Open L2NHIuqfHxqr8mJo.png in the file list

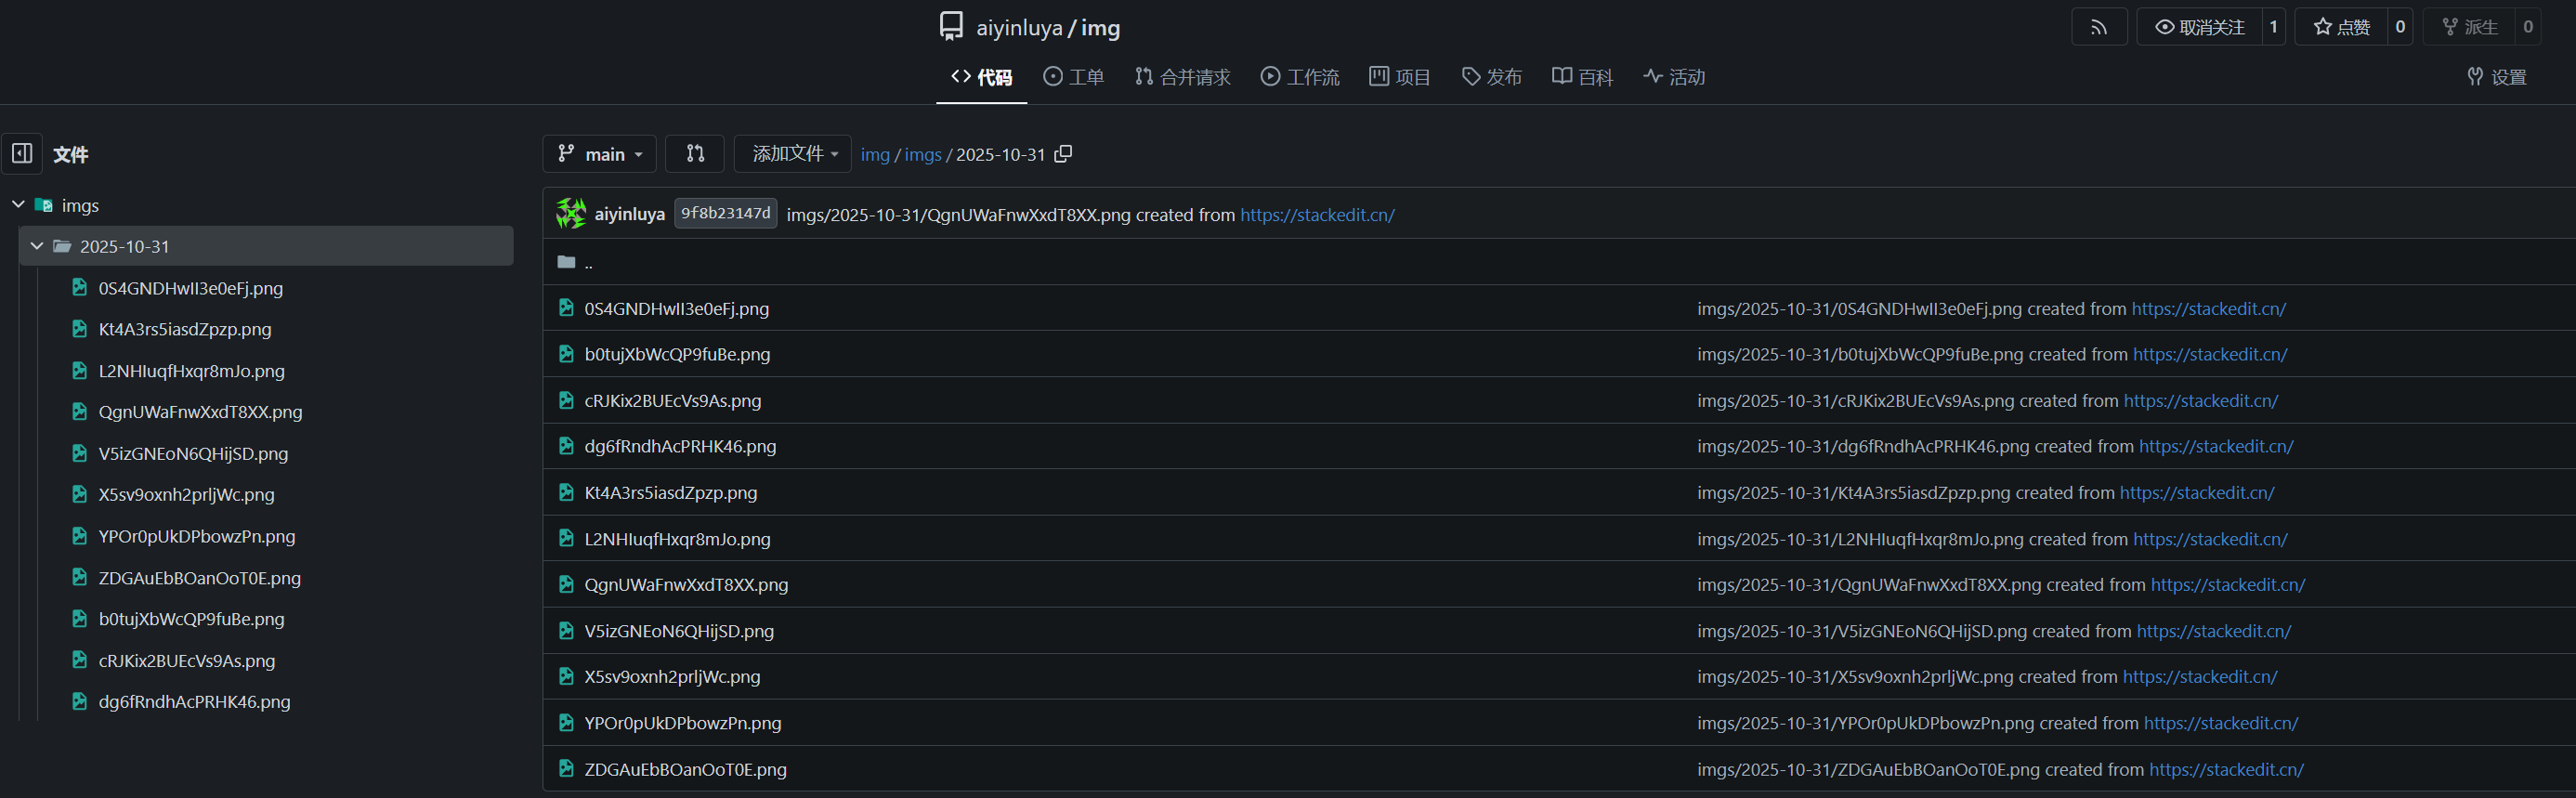[x=677, y=539]
